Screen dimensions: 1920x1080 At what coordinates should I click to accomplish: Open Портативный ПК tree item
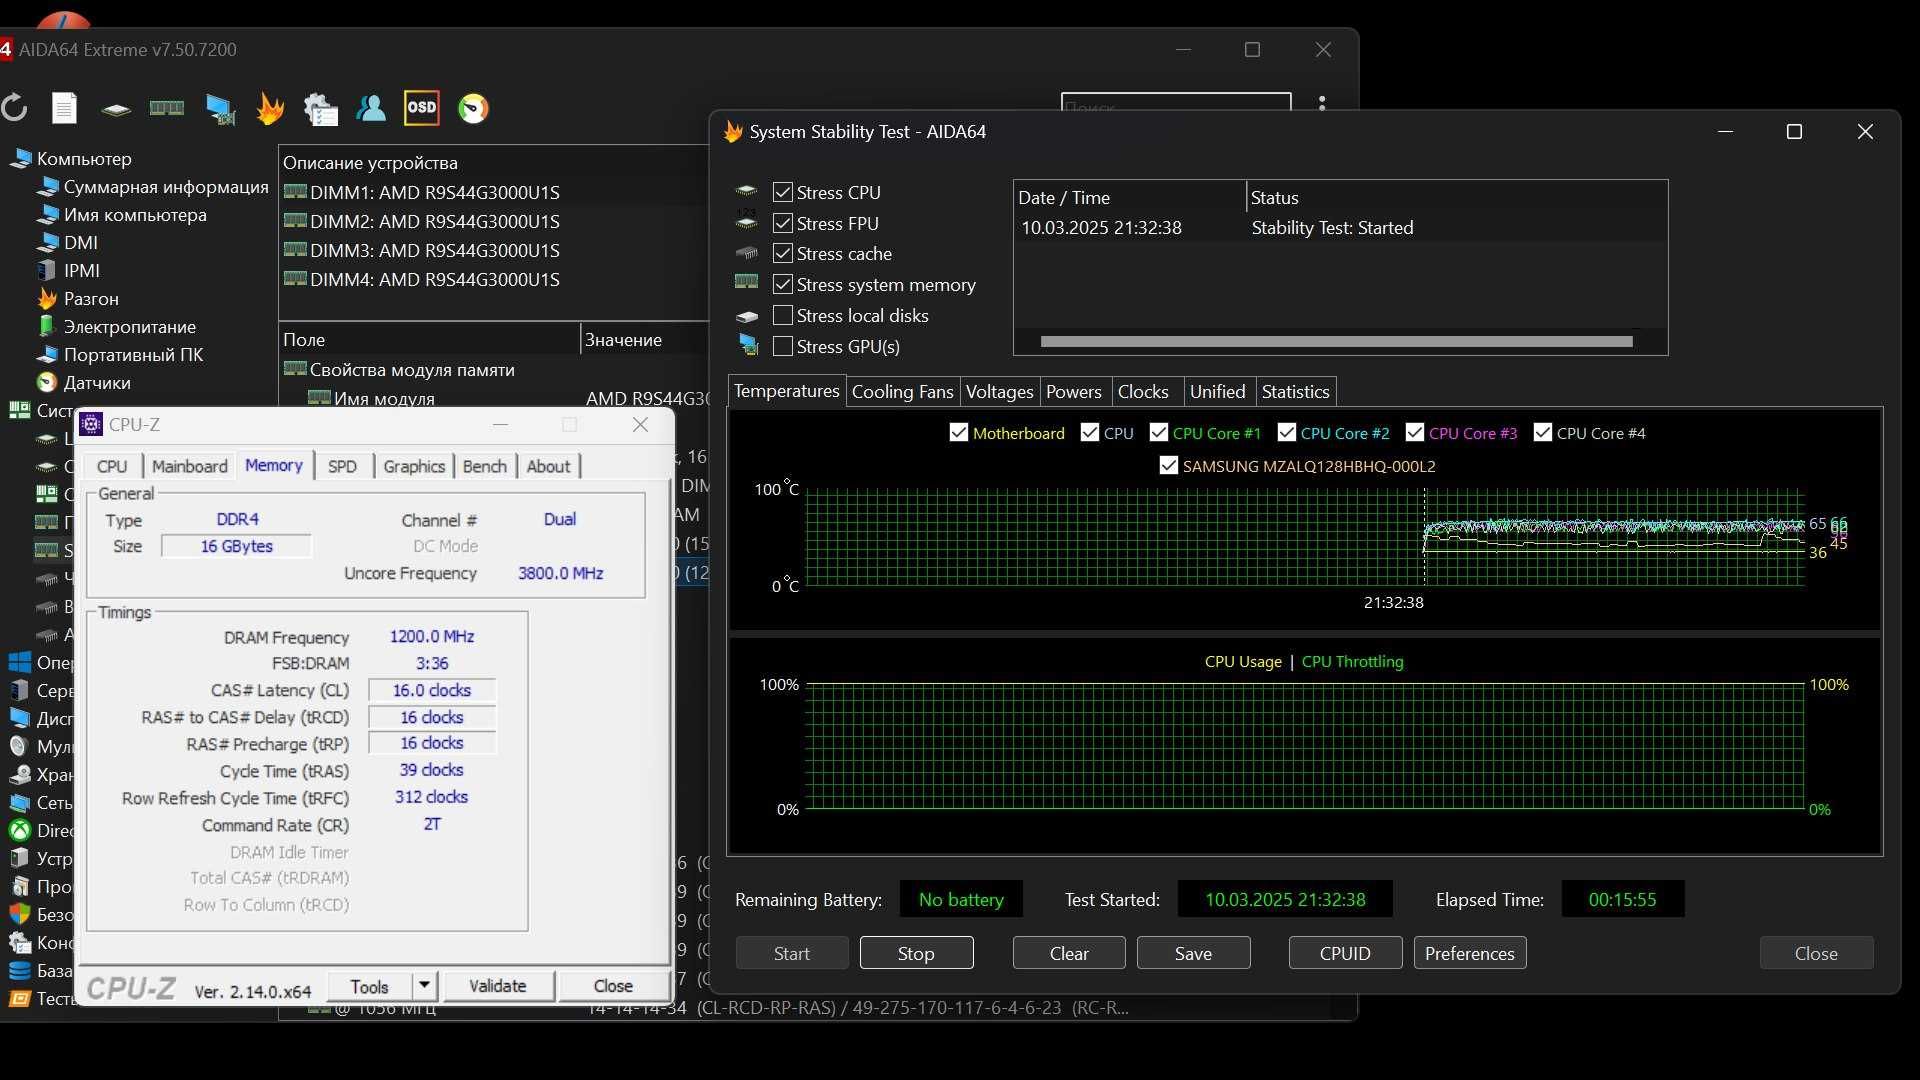(x=133, y=355)
